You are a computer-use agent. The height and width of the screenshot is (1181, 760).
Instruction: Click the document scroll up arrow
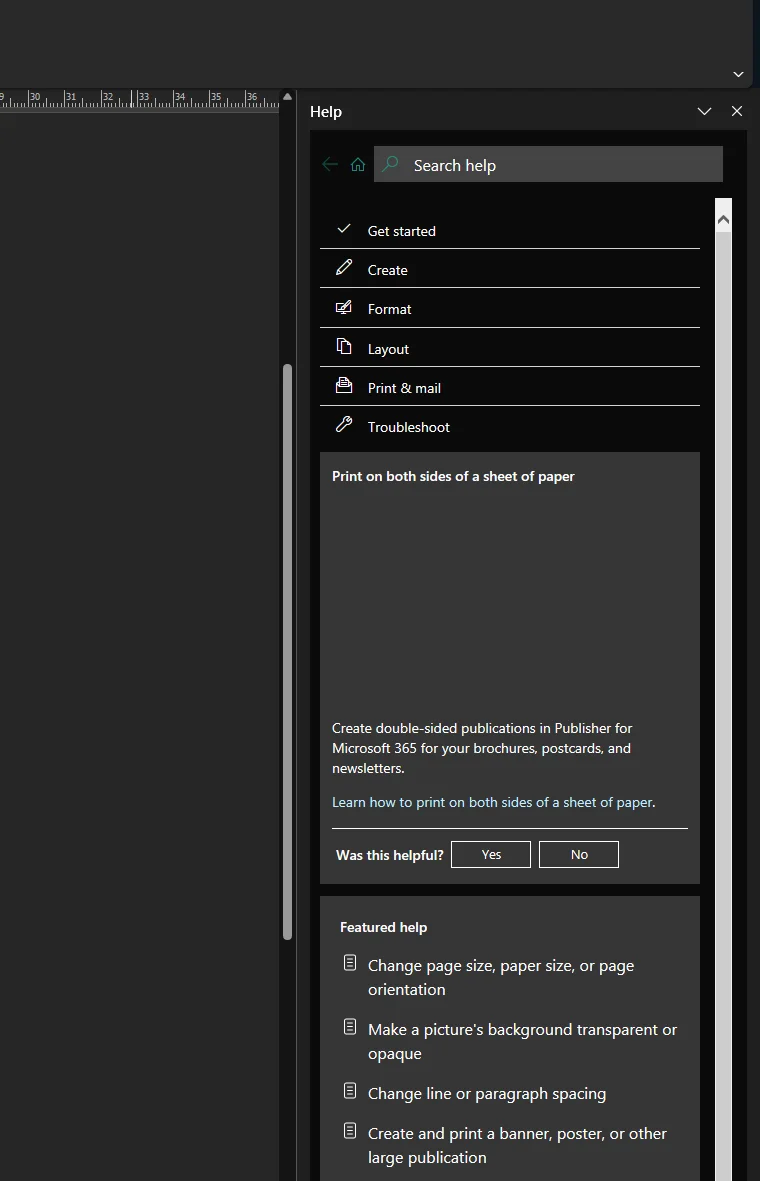(x=287, y=96)
